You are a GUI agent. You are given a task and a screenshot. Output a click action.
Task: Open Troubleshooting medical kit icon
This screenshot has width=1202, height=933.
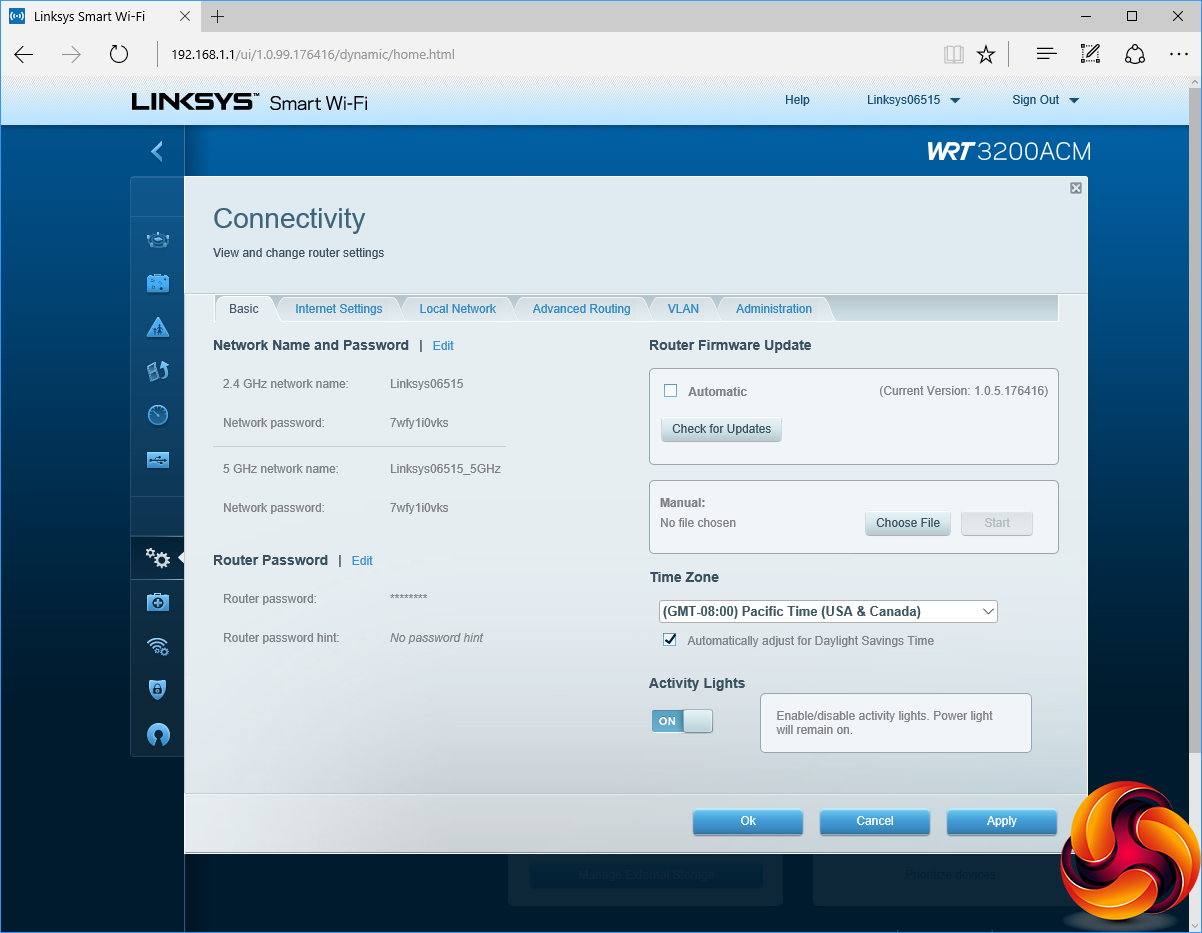coord(157,602)
